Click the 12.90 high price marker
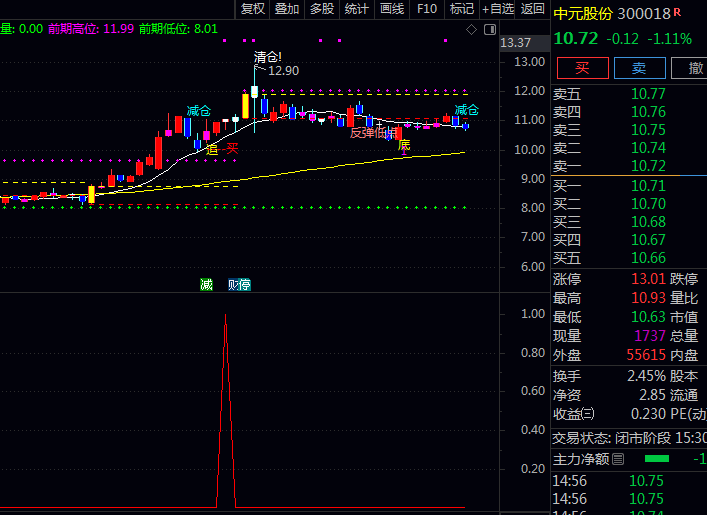This screenshot has height=515, width=707. pos(284,71)
